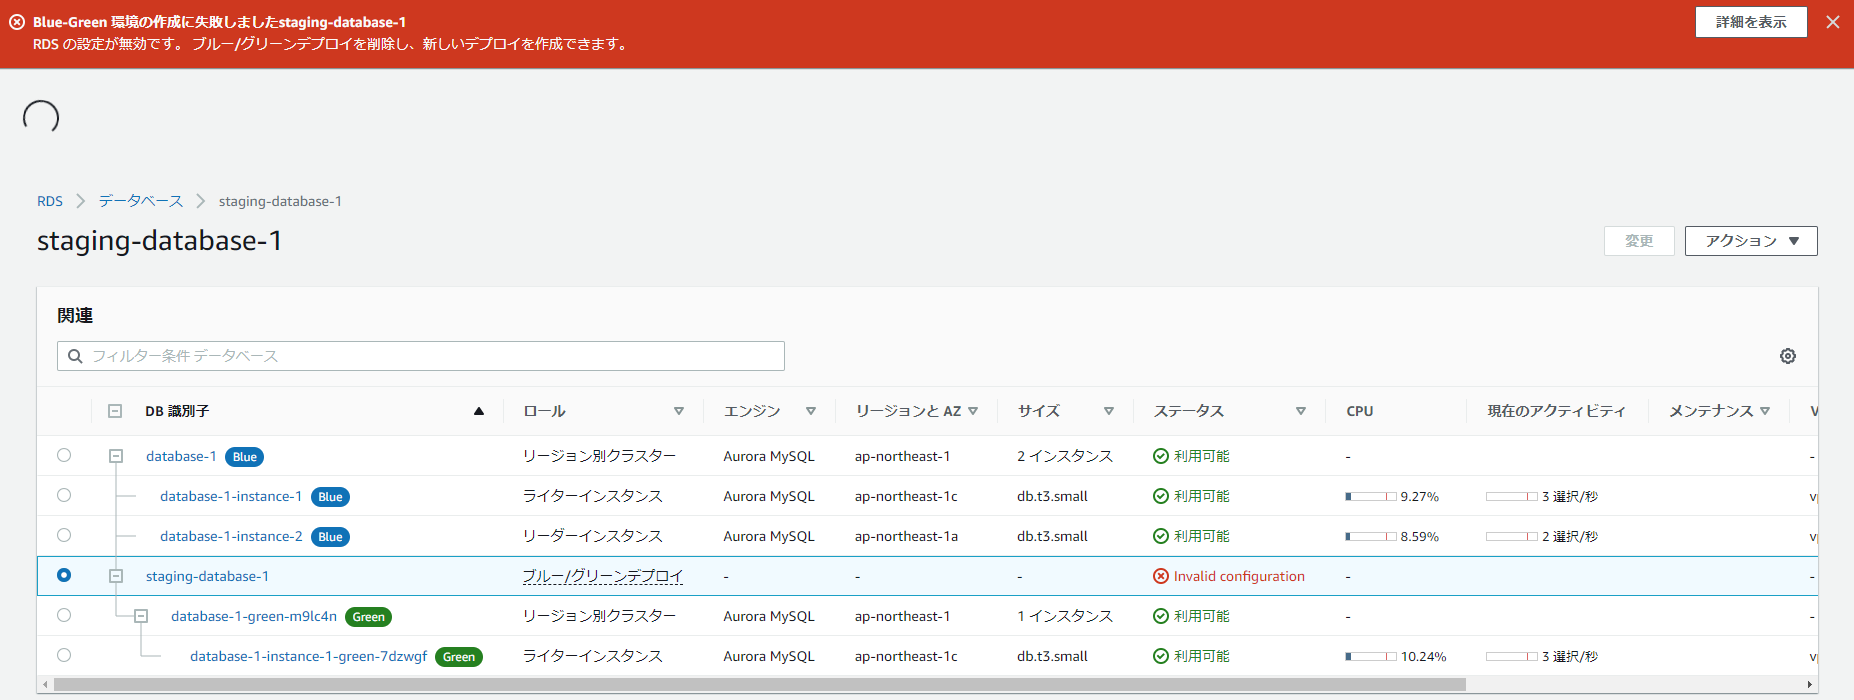Image resolution: width=1854 pixels, height=700 pixels.
Task: Open database-1-green-m9lc4n link
Action: point(254,616)
